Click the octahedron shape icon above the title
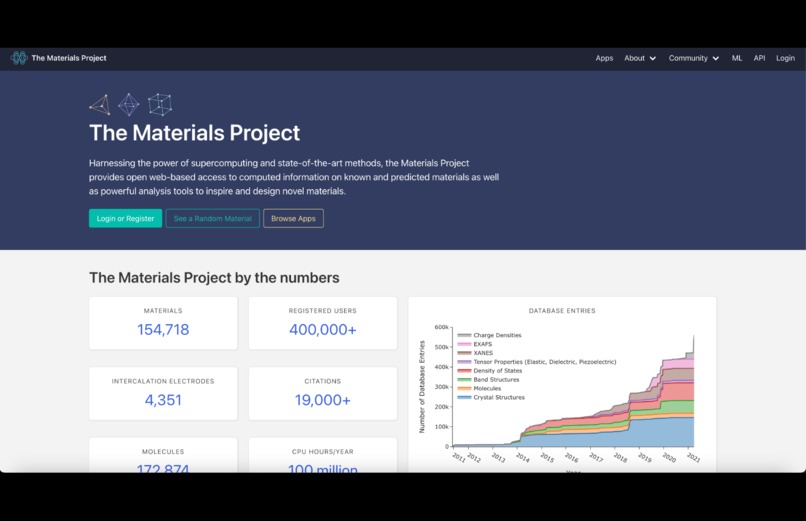Screen dimensions: 806x521 [x=129, y=104]
